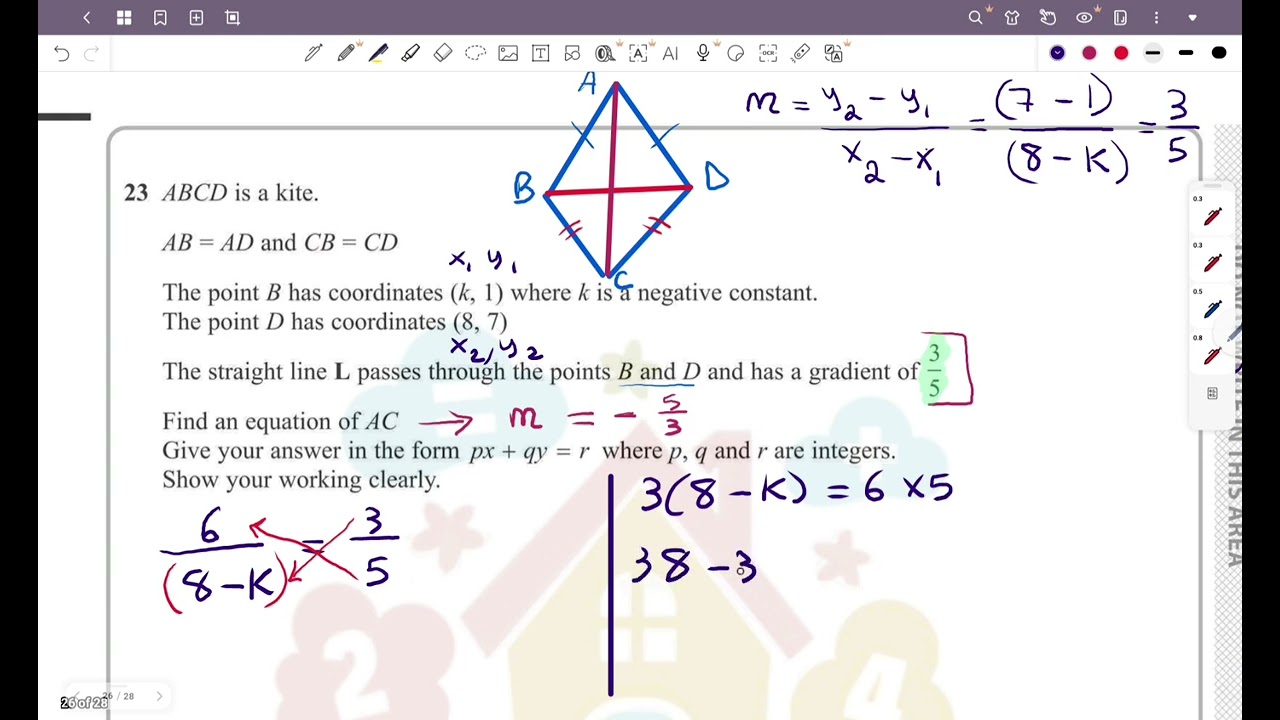This screenshot has height=720, width=1280.
Task: Click the text "Show your working clearly."
Action: [301, 480]
